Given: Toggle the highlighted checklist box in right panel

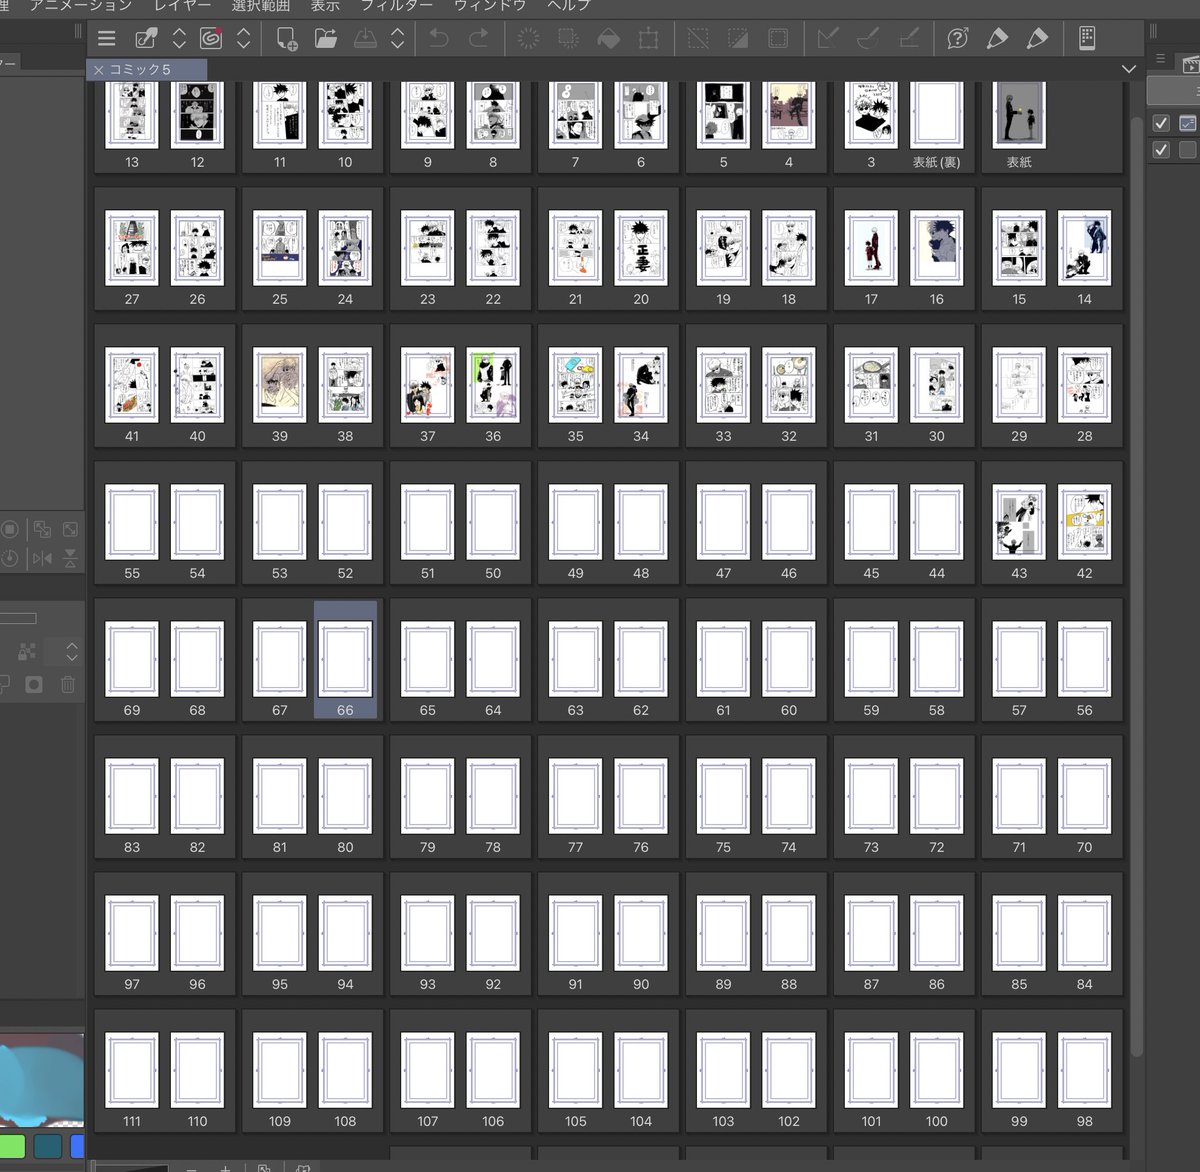Looking at the screenshot, I should tap(1188, 123).
